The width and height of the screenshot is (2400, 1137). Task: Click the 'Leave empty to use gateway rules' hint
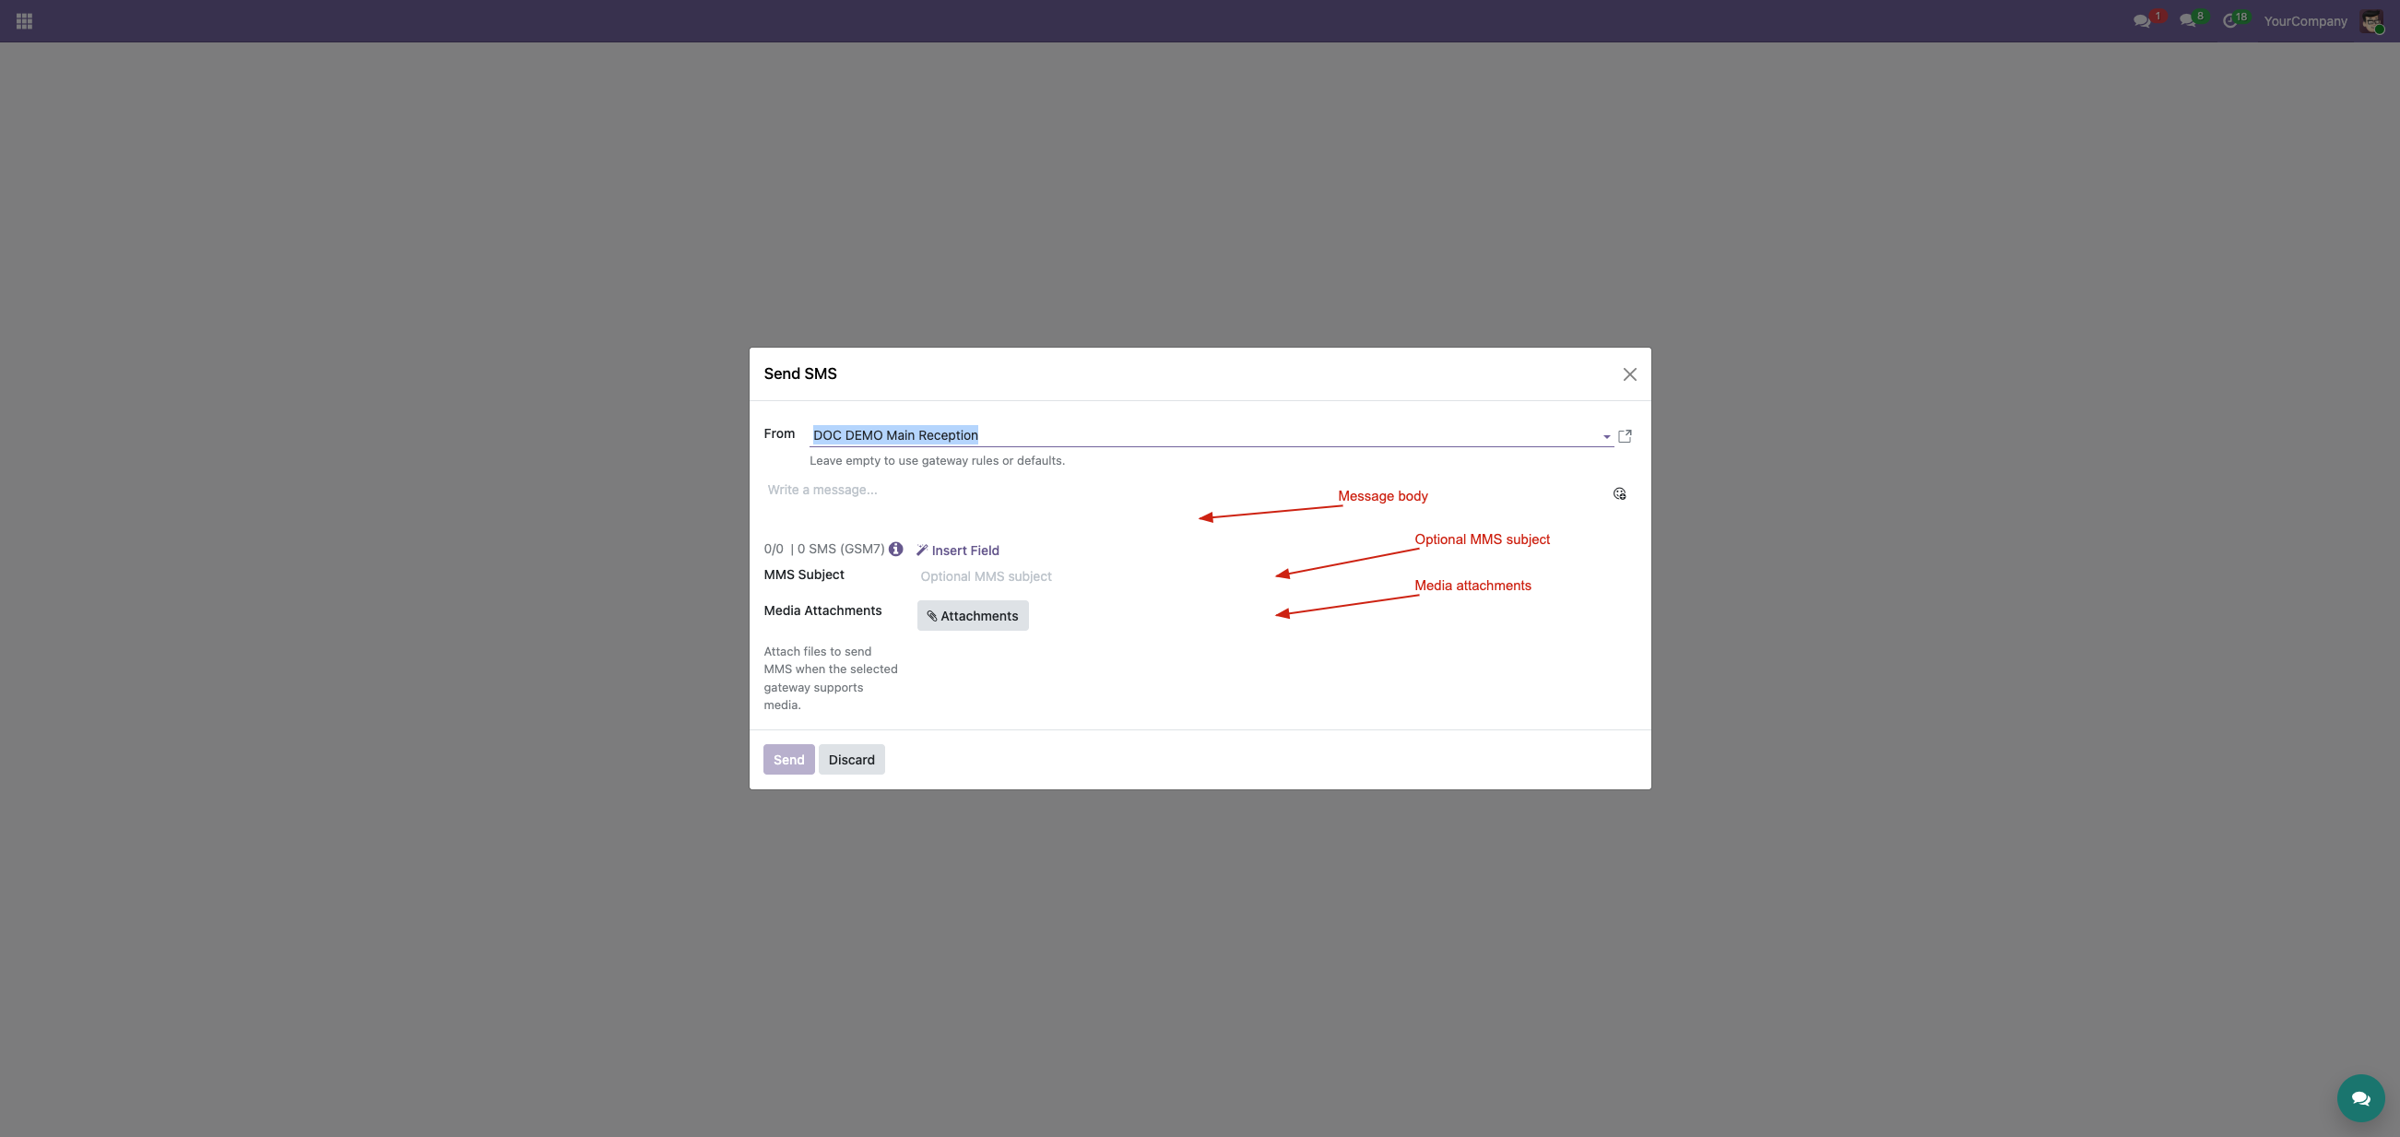937,461
